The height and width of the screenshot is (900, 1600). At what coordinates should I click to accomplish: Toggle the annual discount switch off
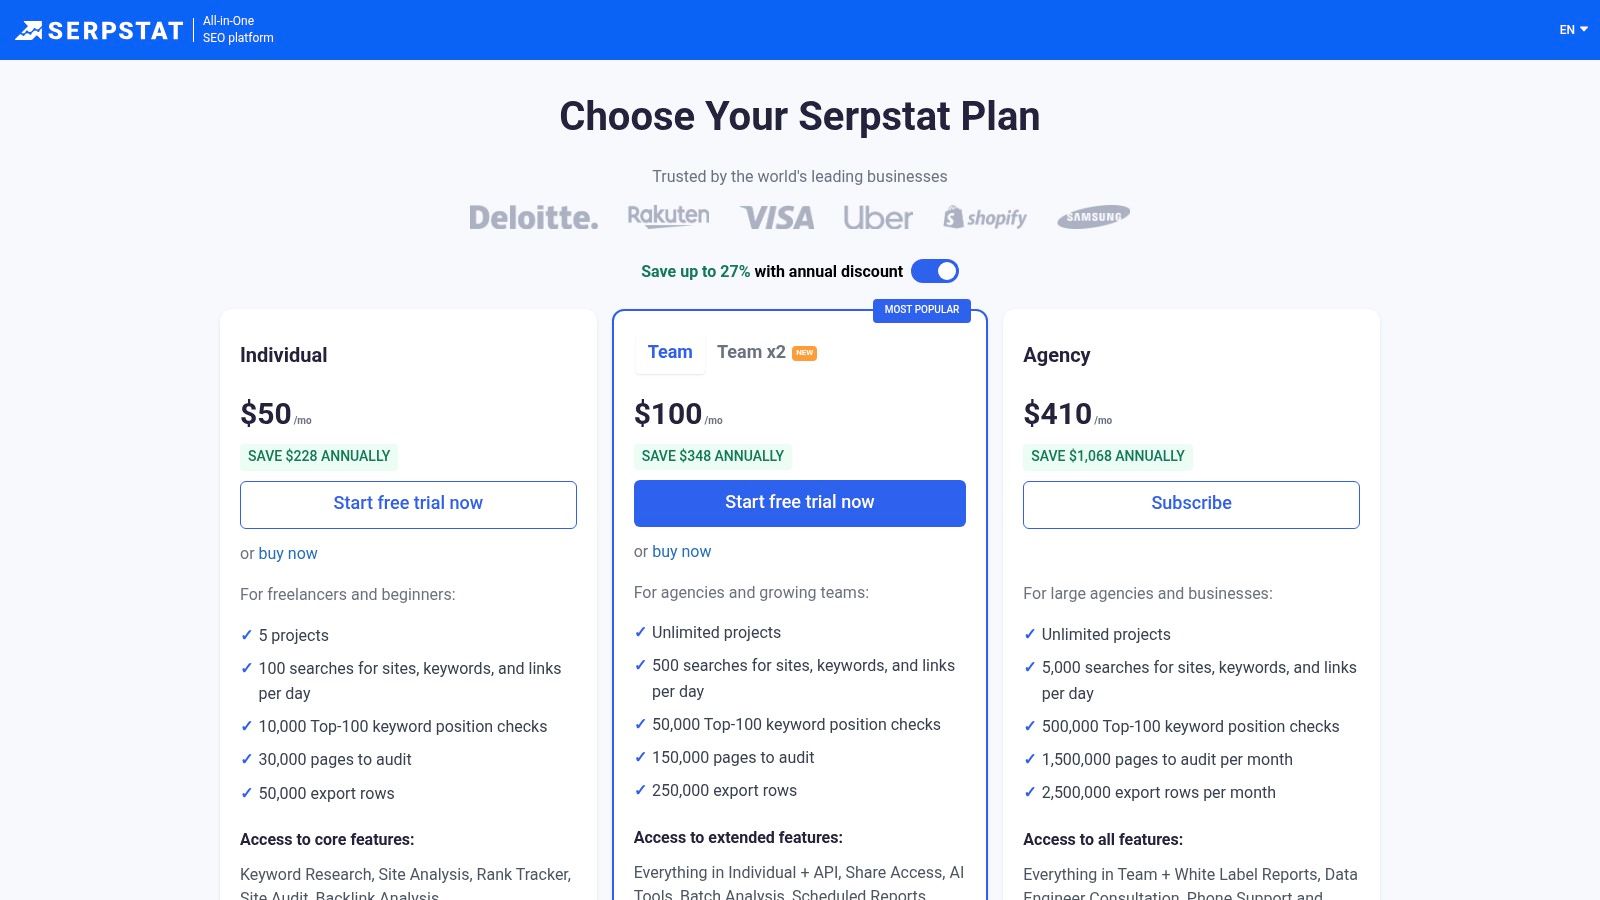click(936, 271)
